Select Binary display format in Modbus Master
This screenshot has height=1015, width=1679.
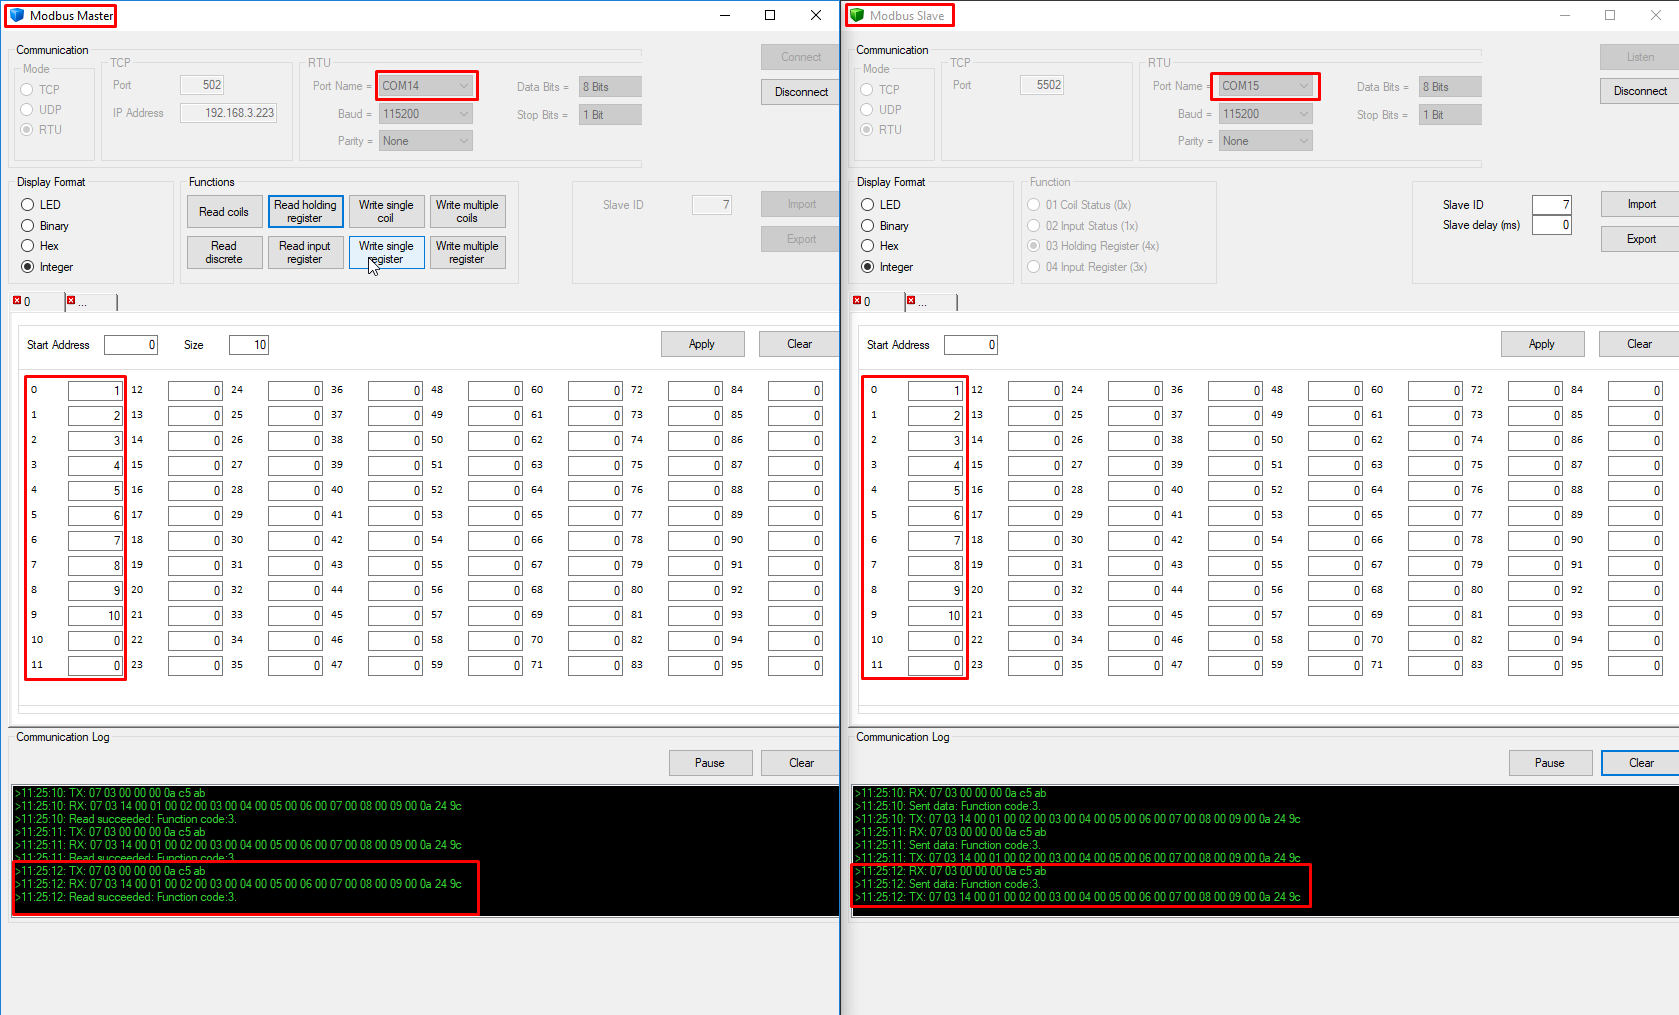click(x=28, y=225)
